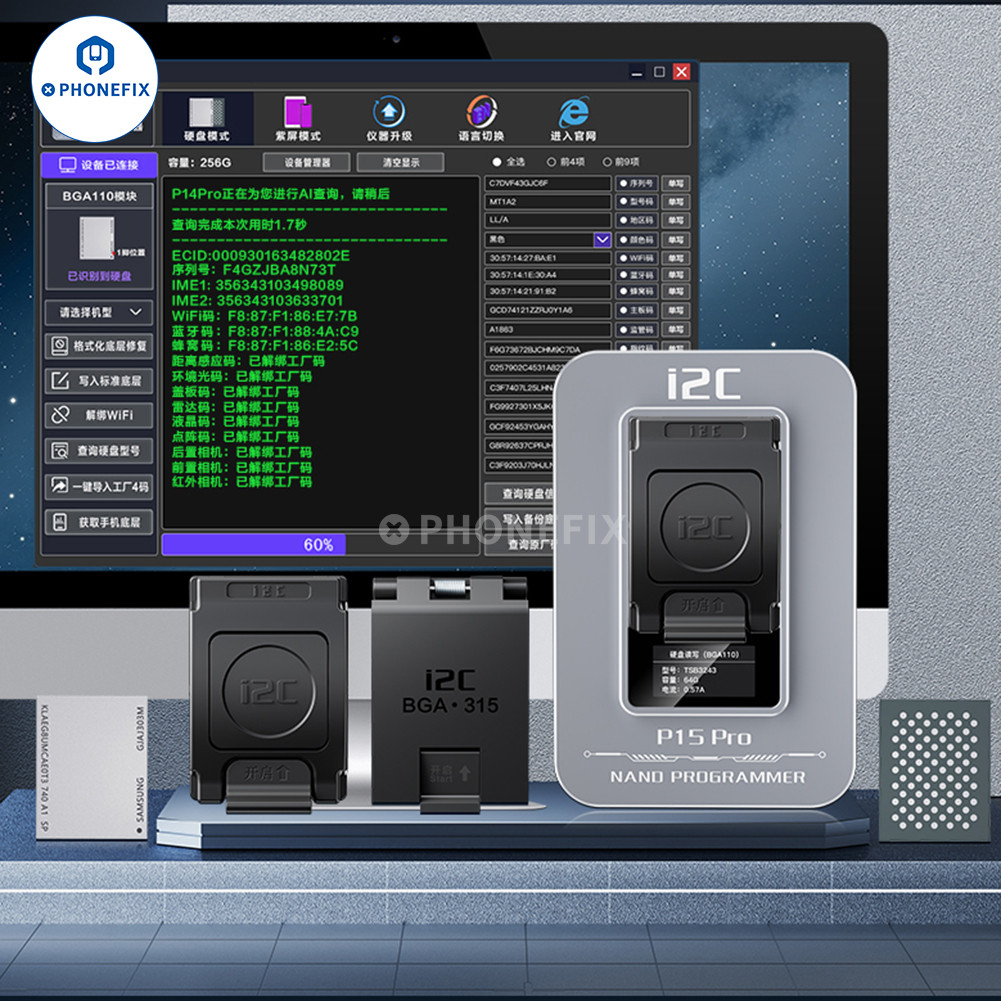The image size is (1001, 1001).
Task: Click 格式化底层修复 format repair button
Action: [99, 346]
